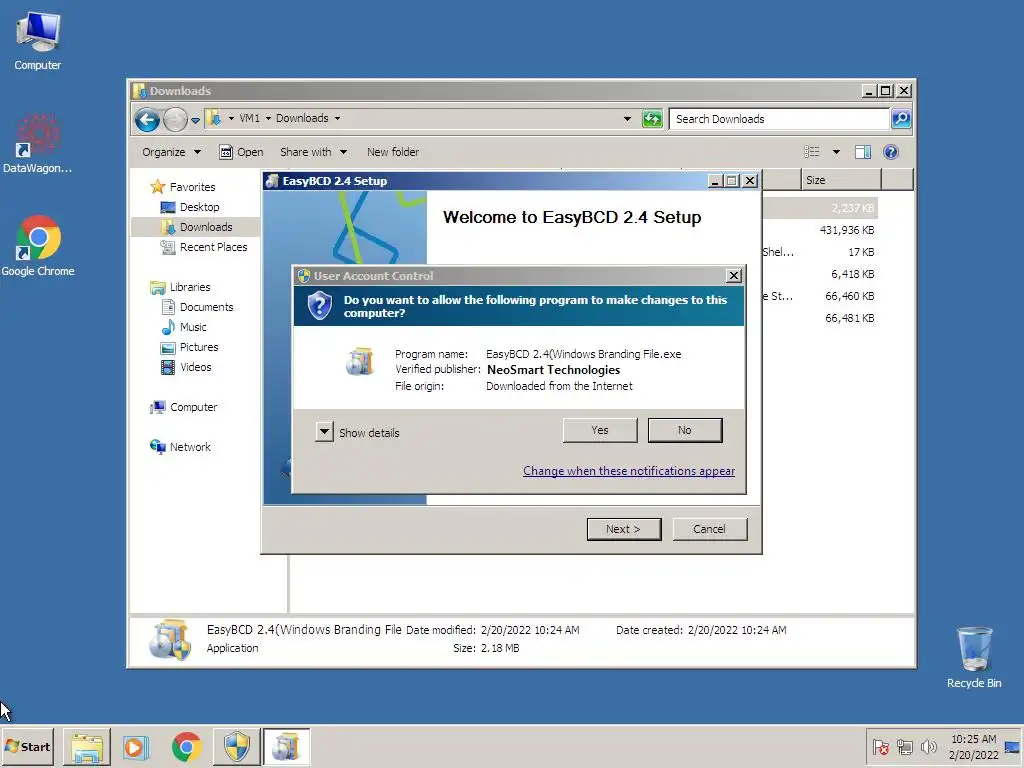Click Next in EasyBCD Setup
Screen dimensions: 1024x768
click(624, 529)
